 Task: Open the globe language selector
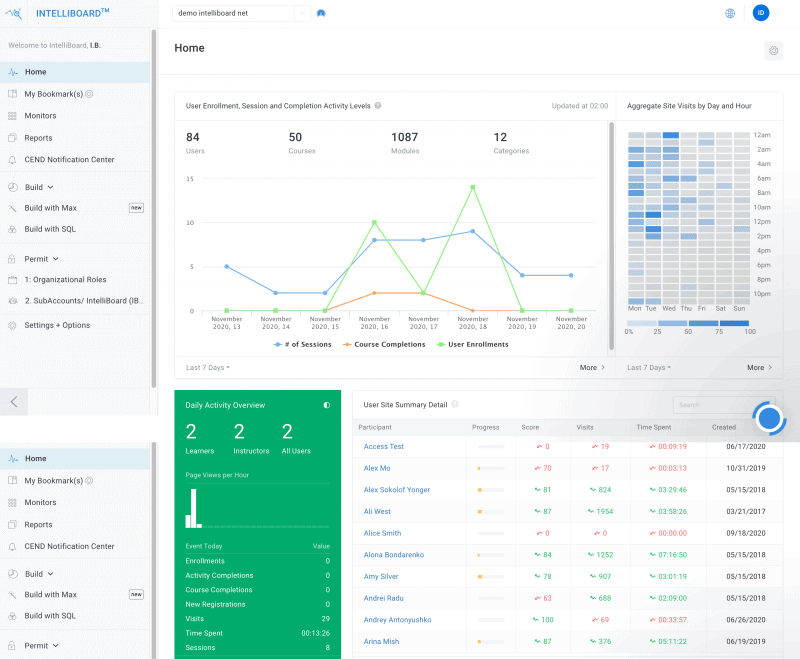pyautogui.click(x=730, y=13)
